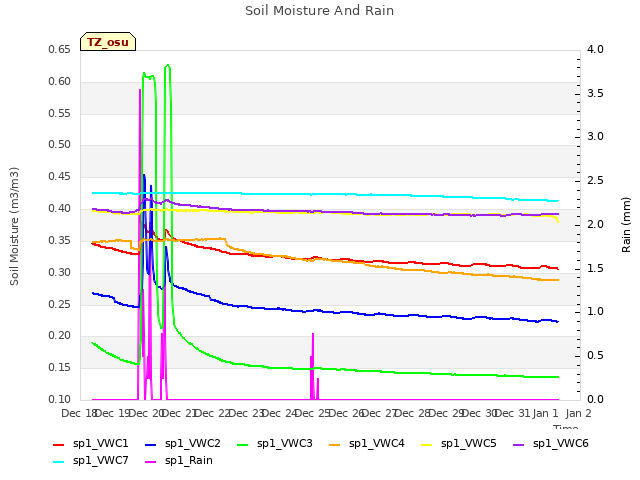The height and width of the screenshot is (480, 640).
Task: Click the Jan 1 date label
Action: 546,413
